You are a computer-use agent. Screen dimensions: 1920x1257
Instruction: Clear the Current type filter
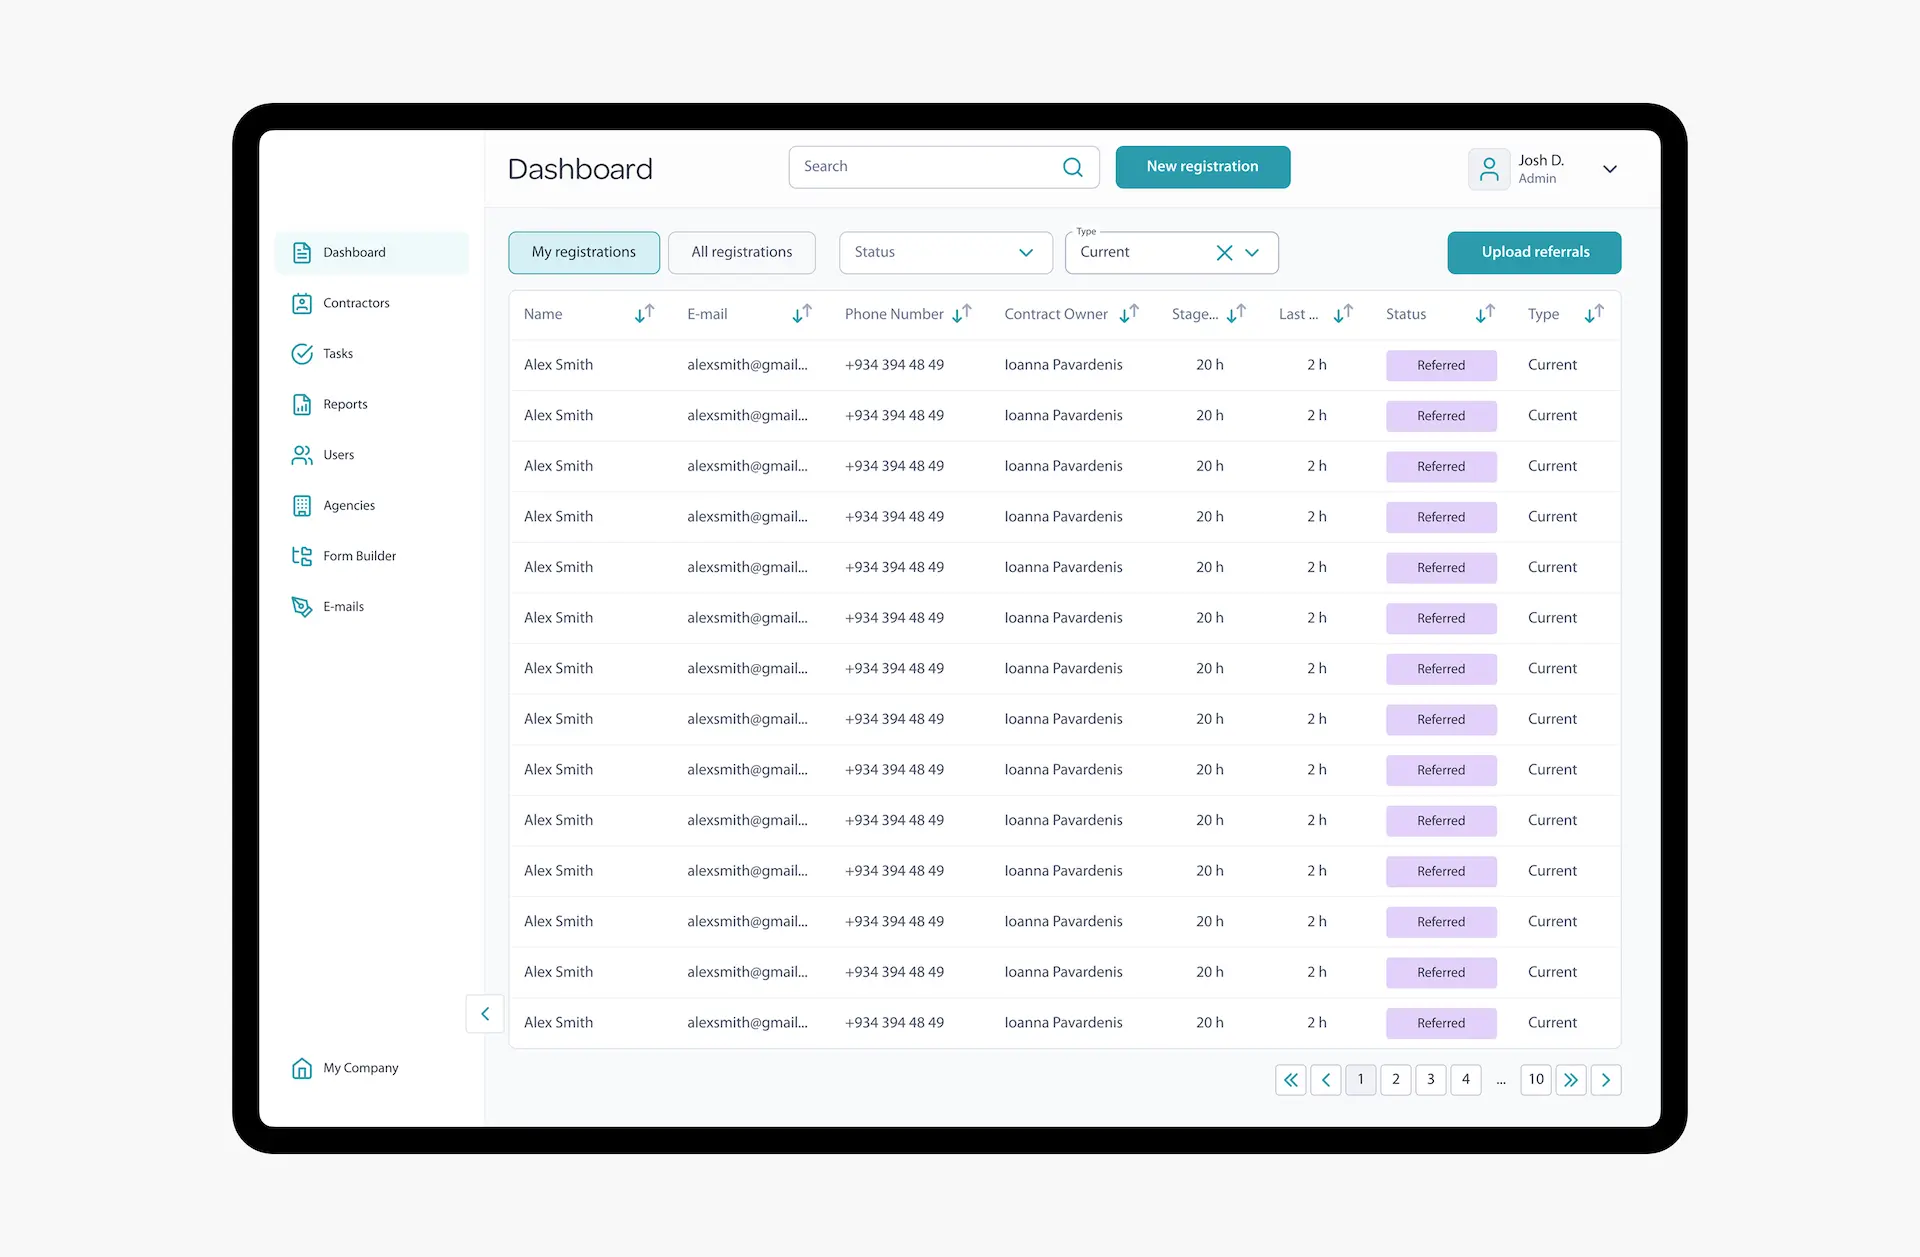(x=1225, y=252)
